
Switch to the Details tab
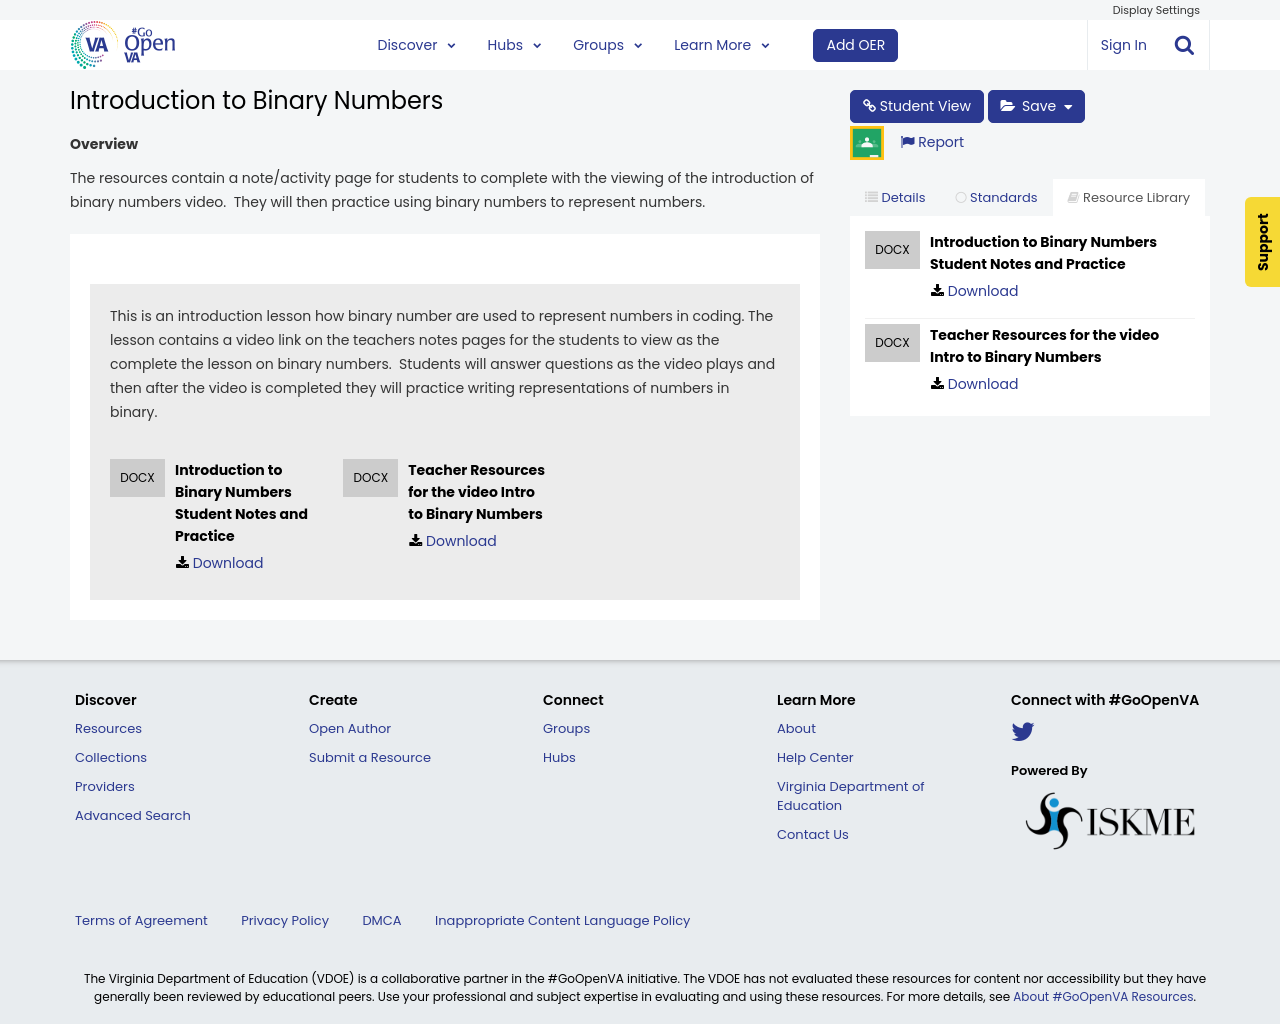pos(895,198)
